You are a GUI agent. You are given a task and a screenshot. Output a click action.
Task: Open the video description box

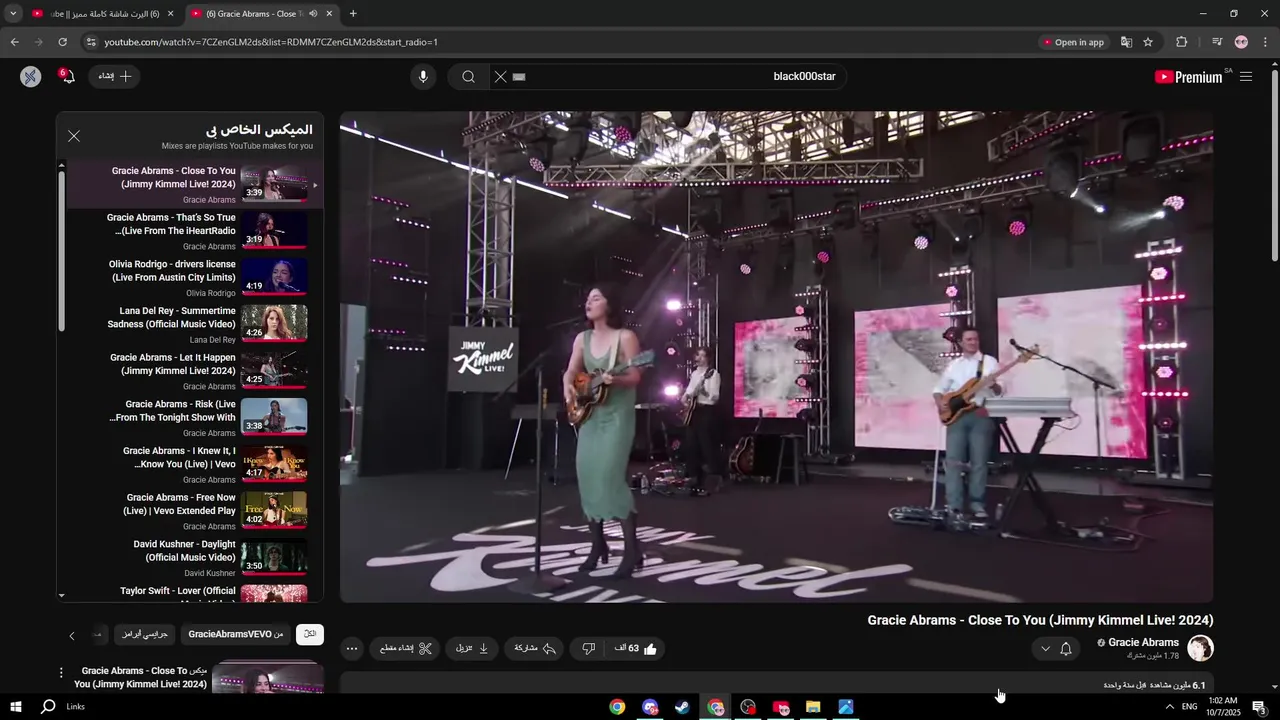(x=776, y=684)
